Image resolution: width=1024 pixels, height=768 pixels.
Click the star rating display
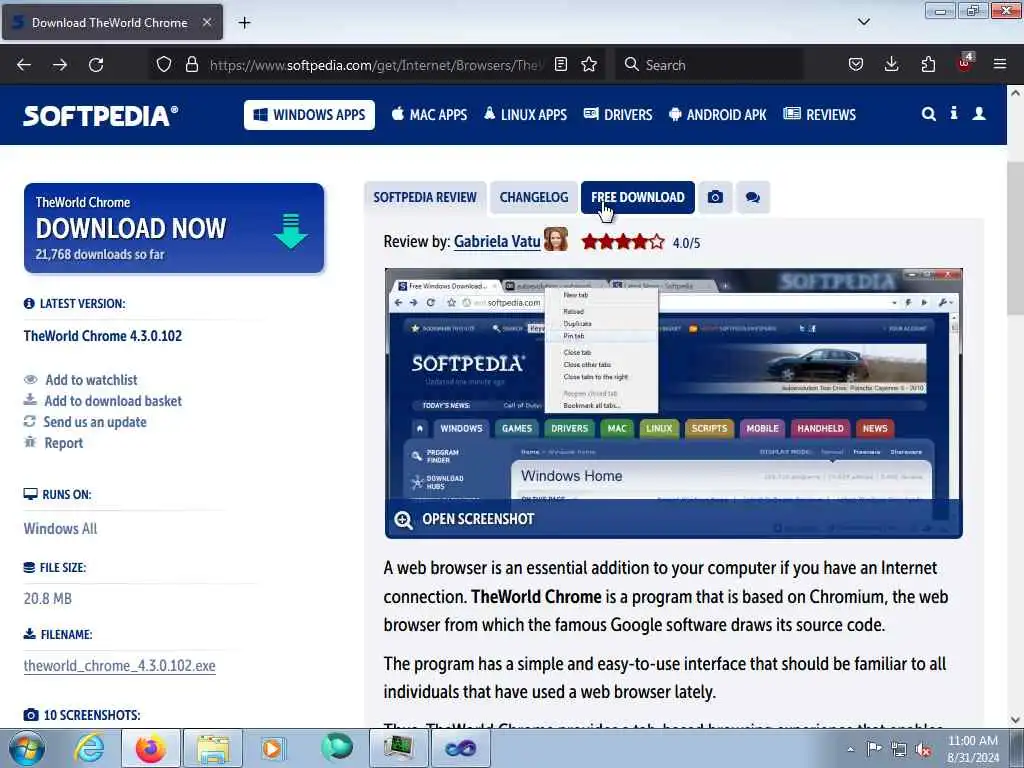(623, 242)
